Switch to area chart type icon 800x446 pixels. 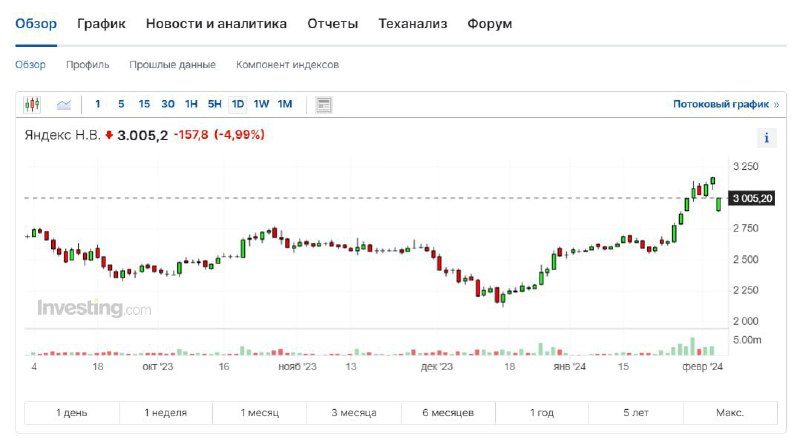64,105
